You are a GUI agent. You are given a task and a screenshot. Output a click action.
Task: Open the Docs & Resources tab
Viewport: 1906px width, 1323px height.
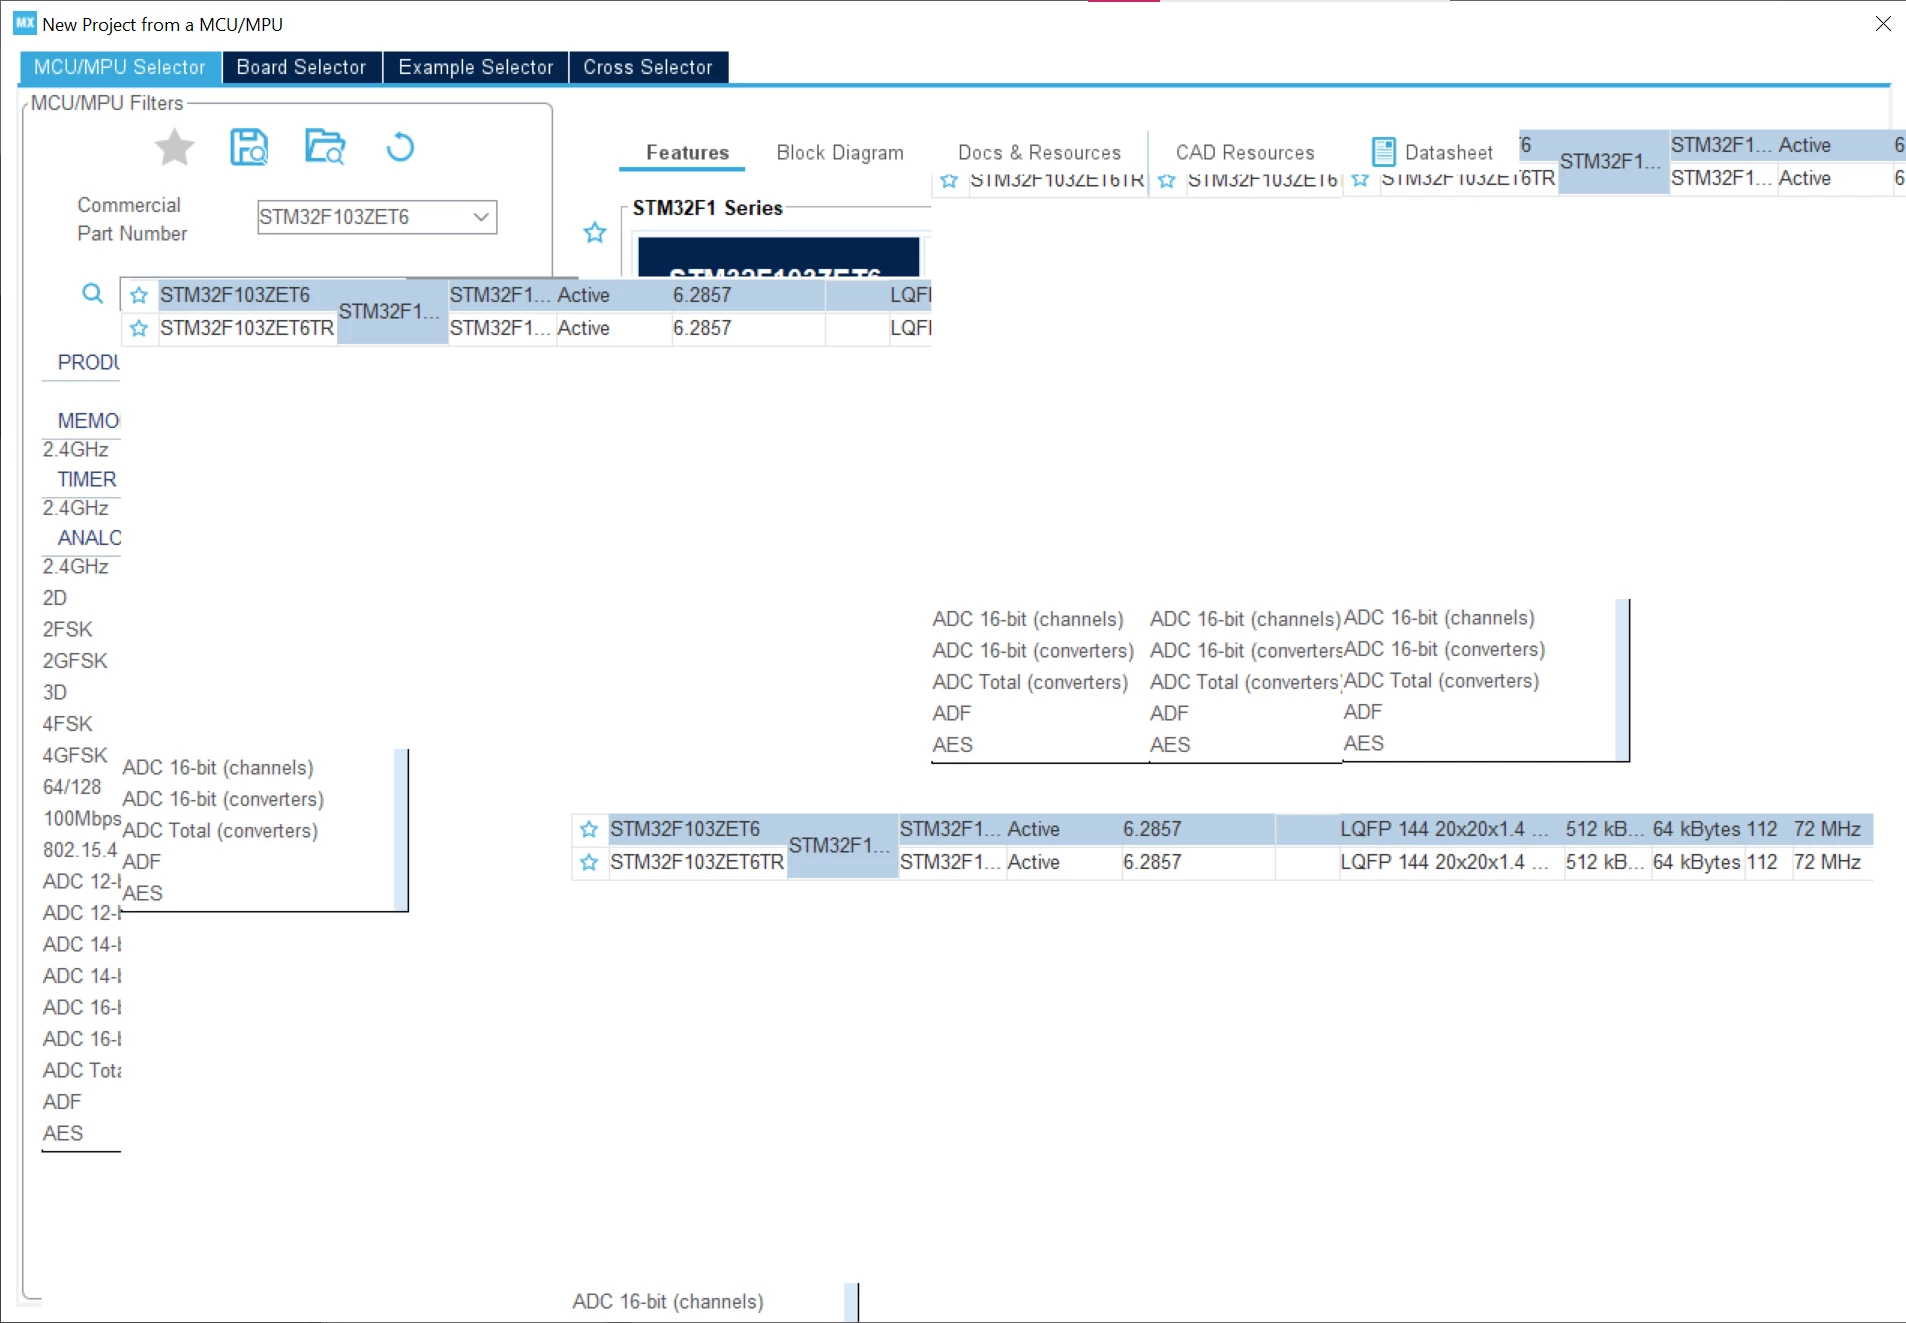point(1040,153)
